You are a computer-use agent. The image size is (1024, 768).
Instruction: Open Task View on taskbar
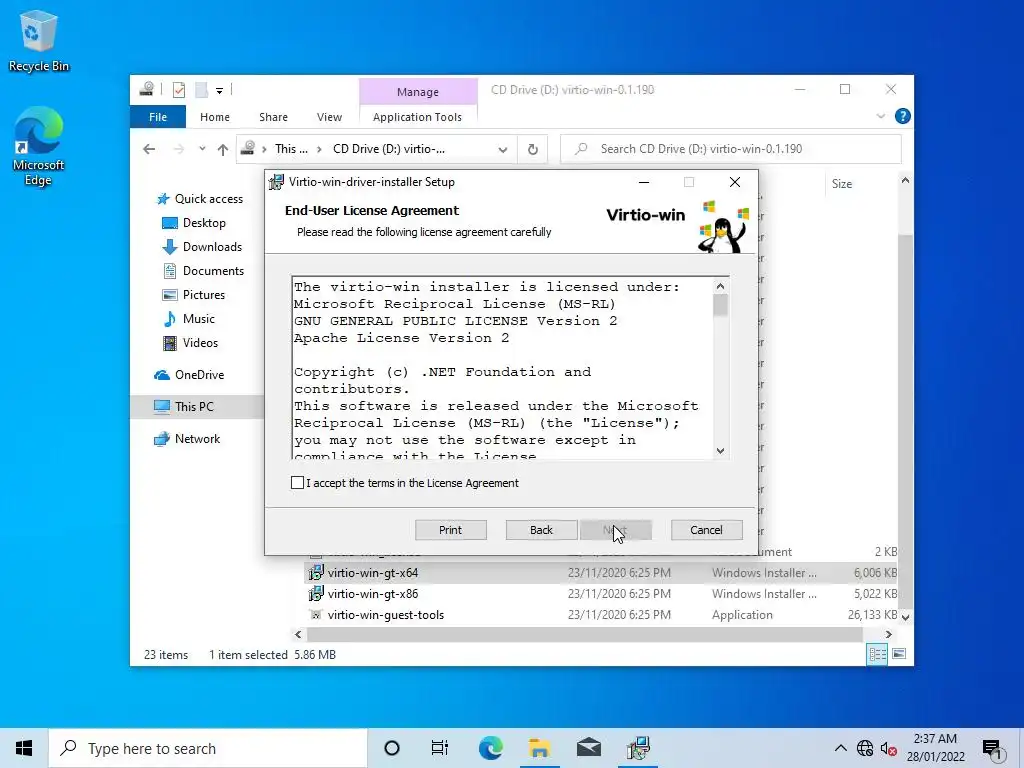pyautogui.click(x=440, y=748)
